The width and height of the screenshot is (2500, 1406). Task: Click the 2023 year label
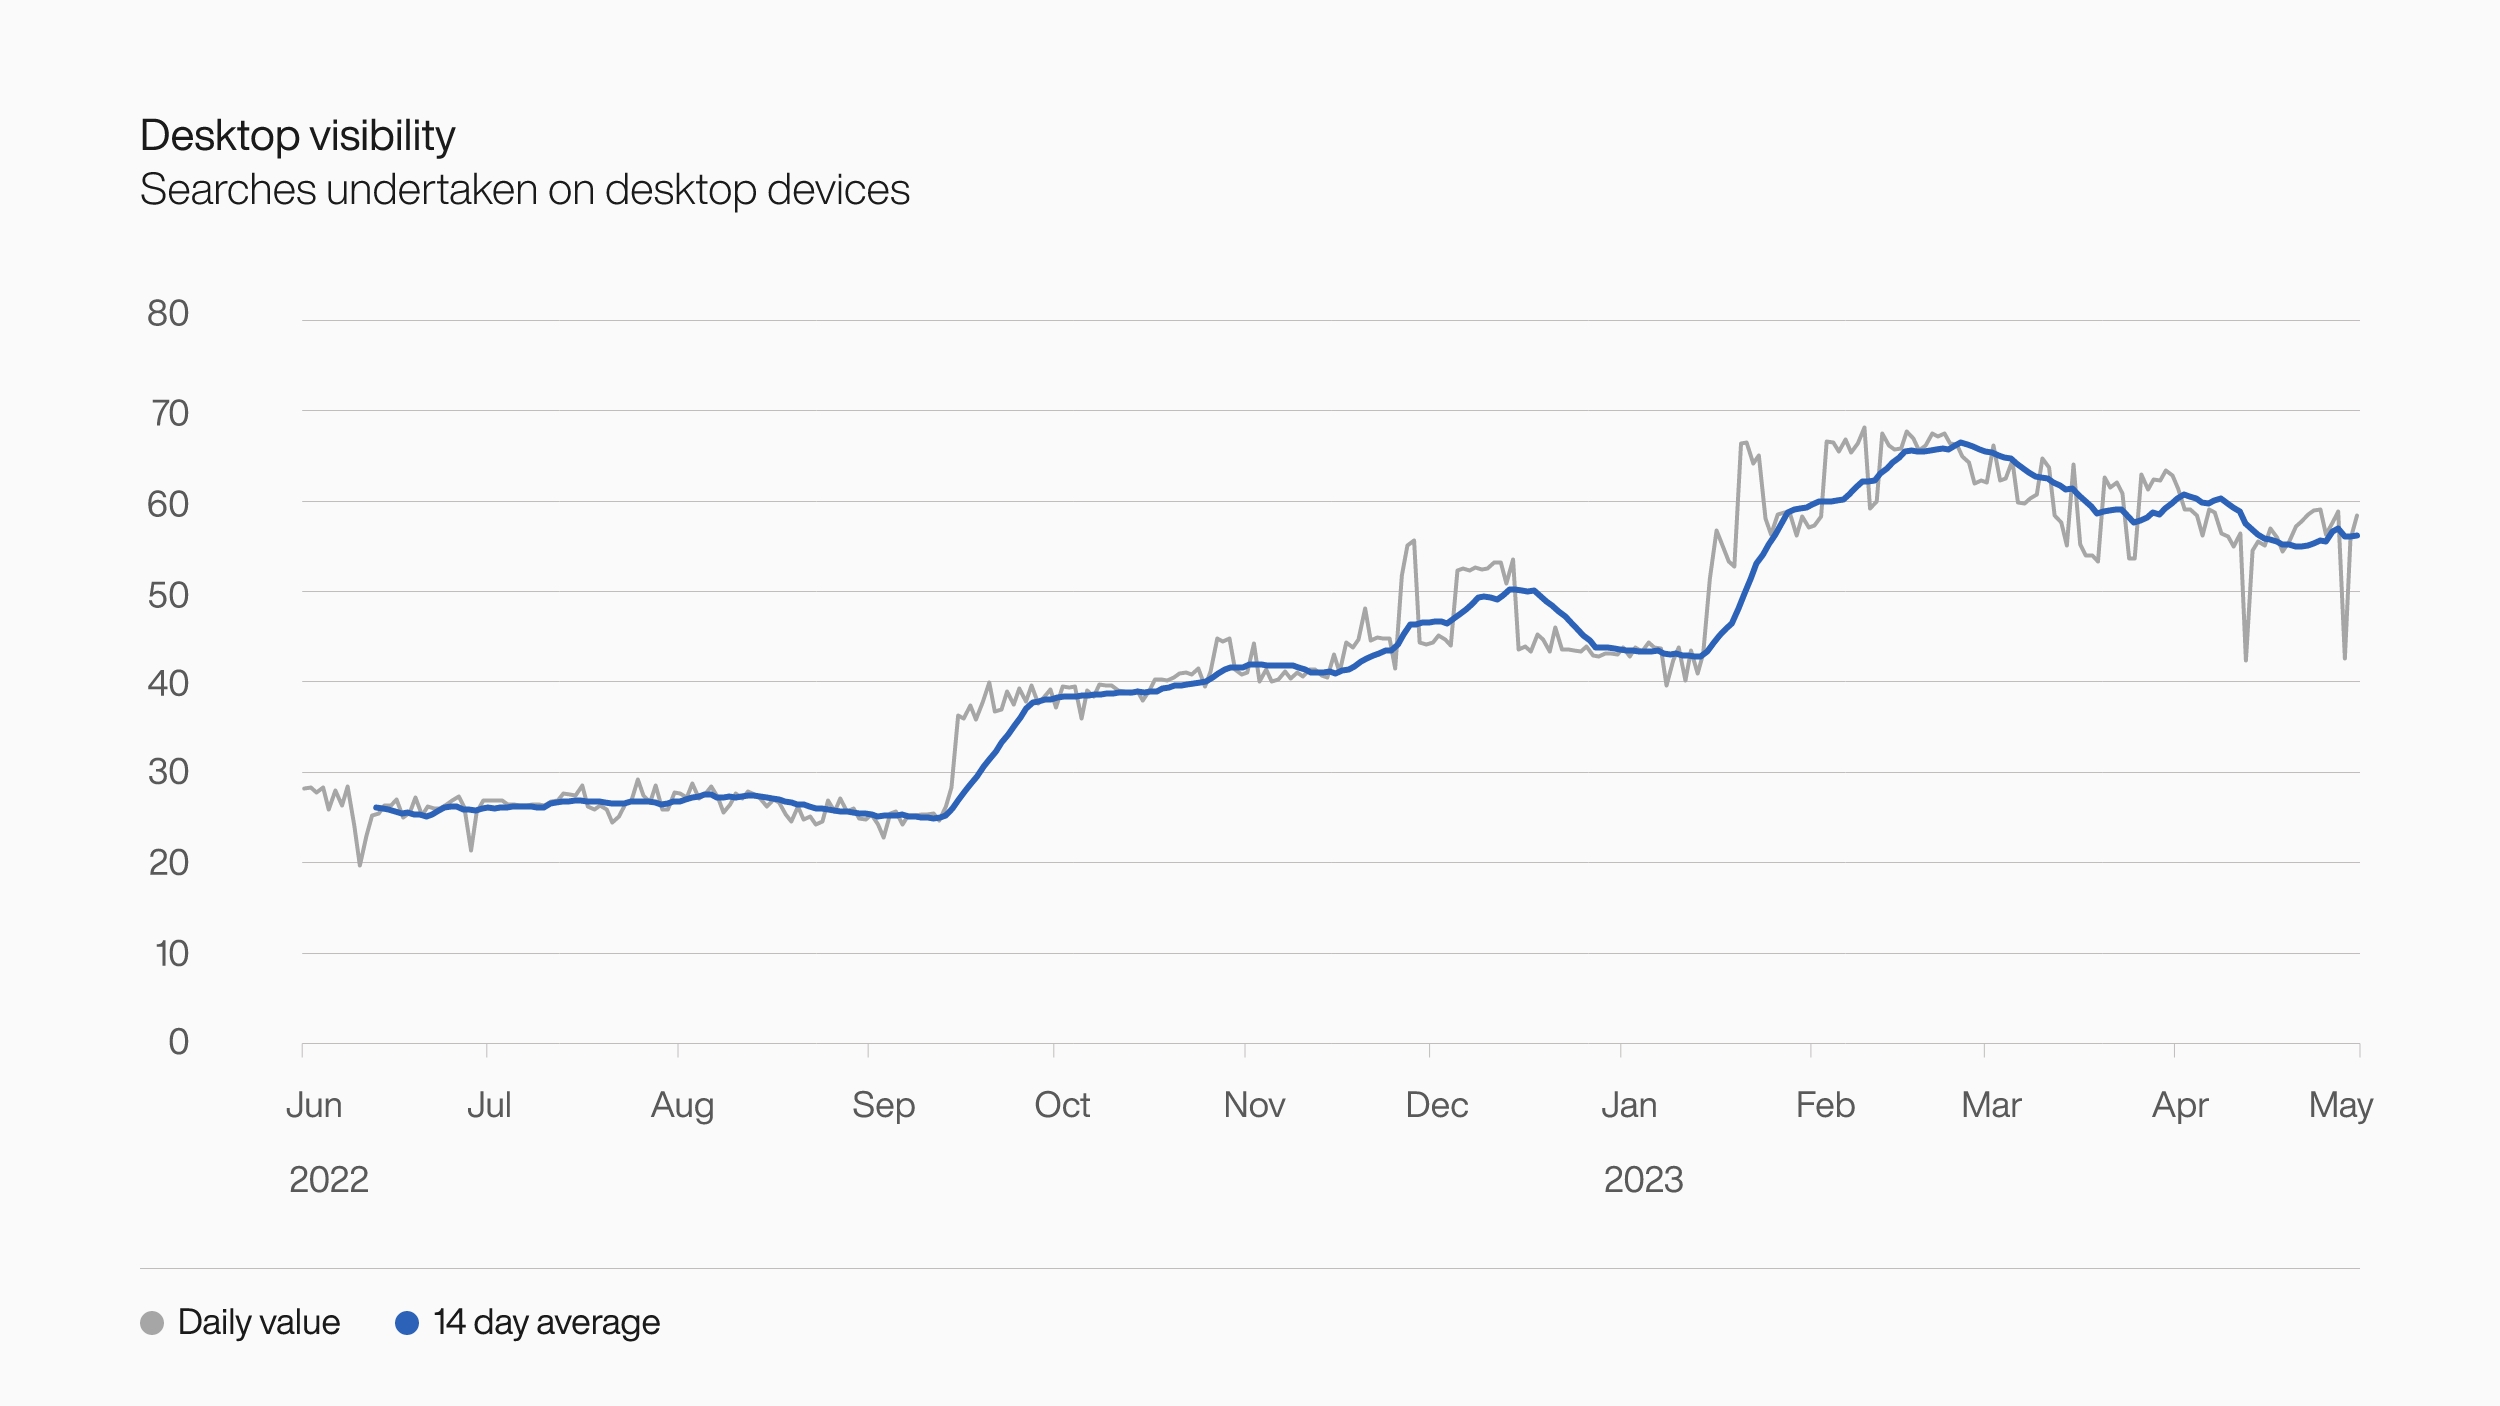click(x=1643, y=1180)
